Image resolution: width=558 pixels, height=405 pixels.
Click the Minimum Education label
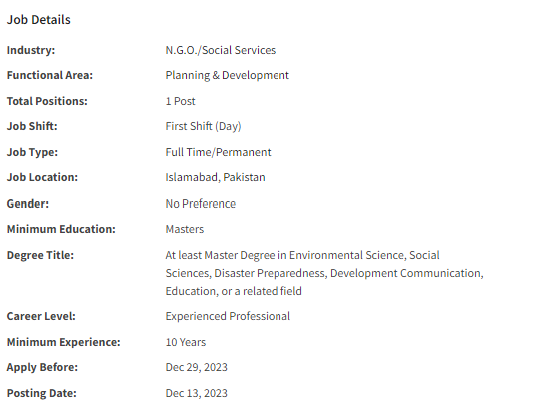tap(61, 229)
